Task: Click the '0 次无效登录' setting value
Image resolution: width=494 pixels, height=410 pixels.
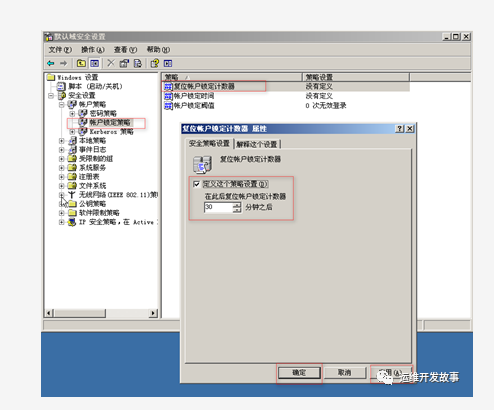Action: point(326,106)
